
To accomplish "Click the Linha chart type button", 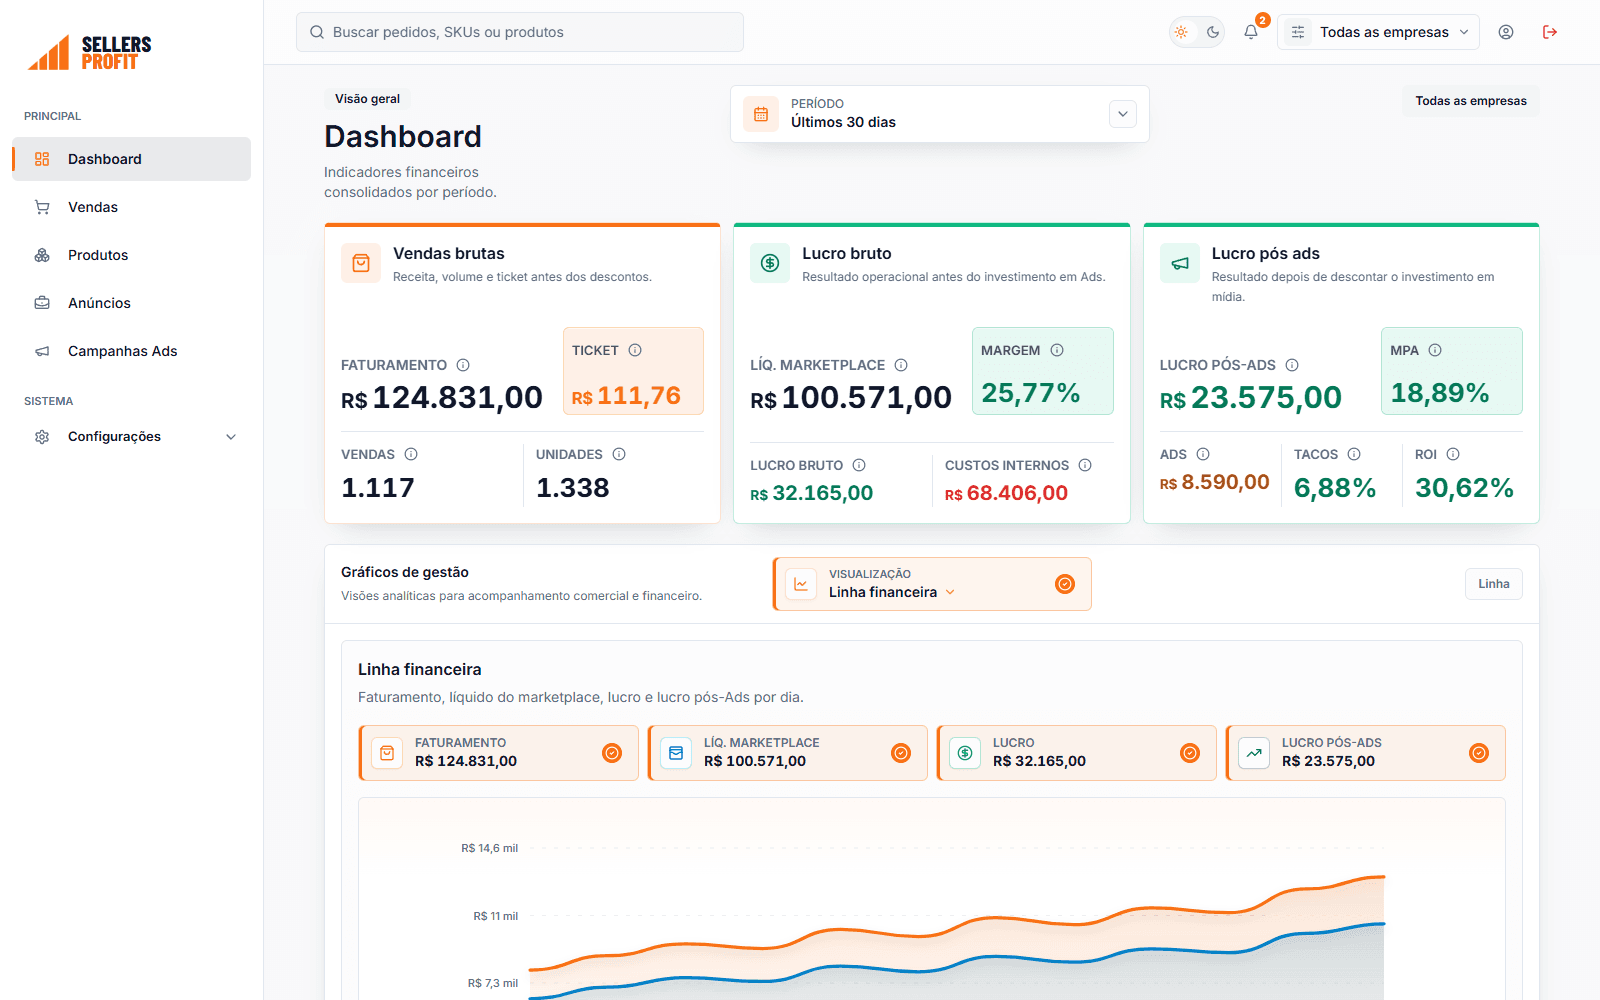I will point(1494,584).
